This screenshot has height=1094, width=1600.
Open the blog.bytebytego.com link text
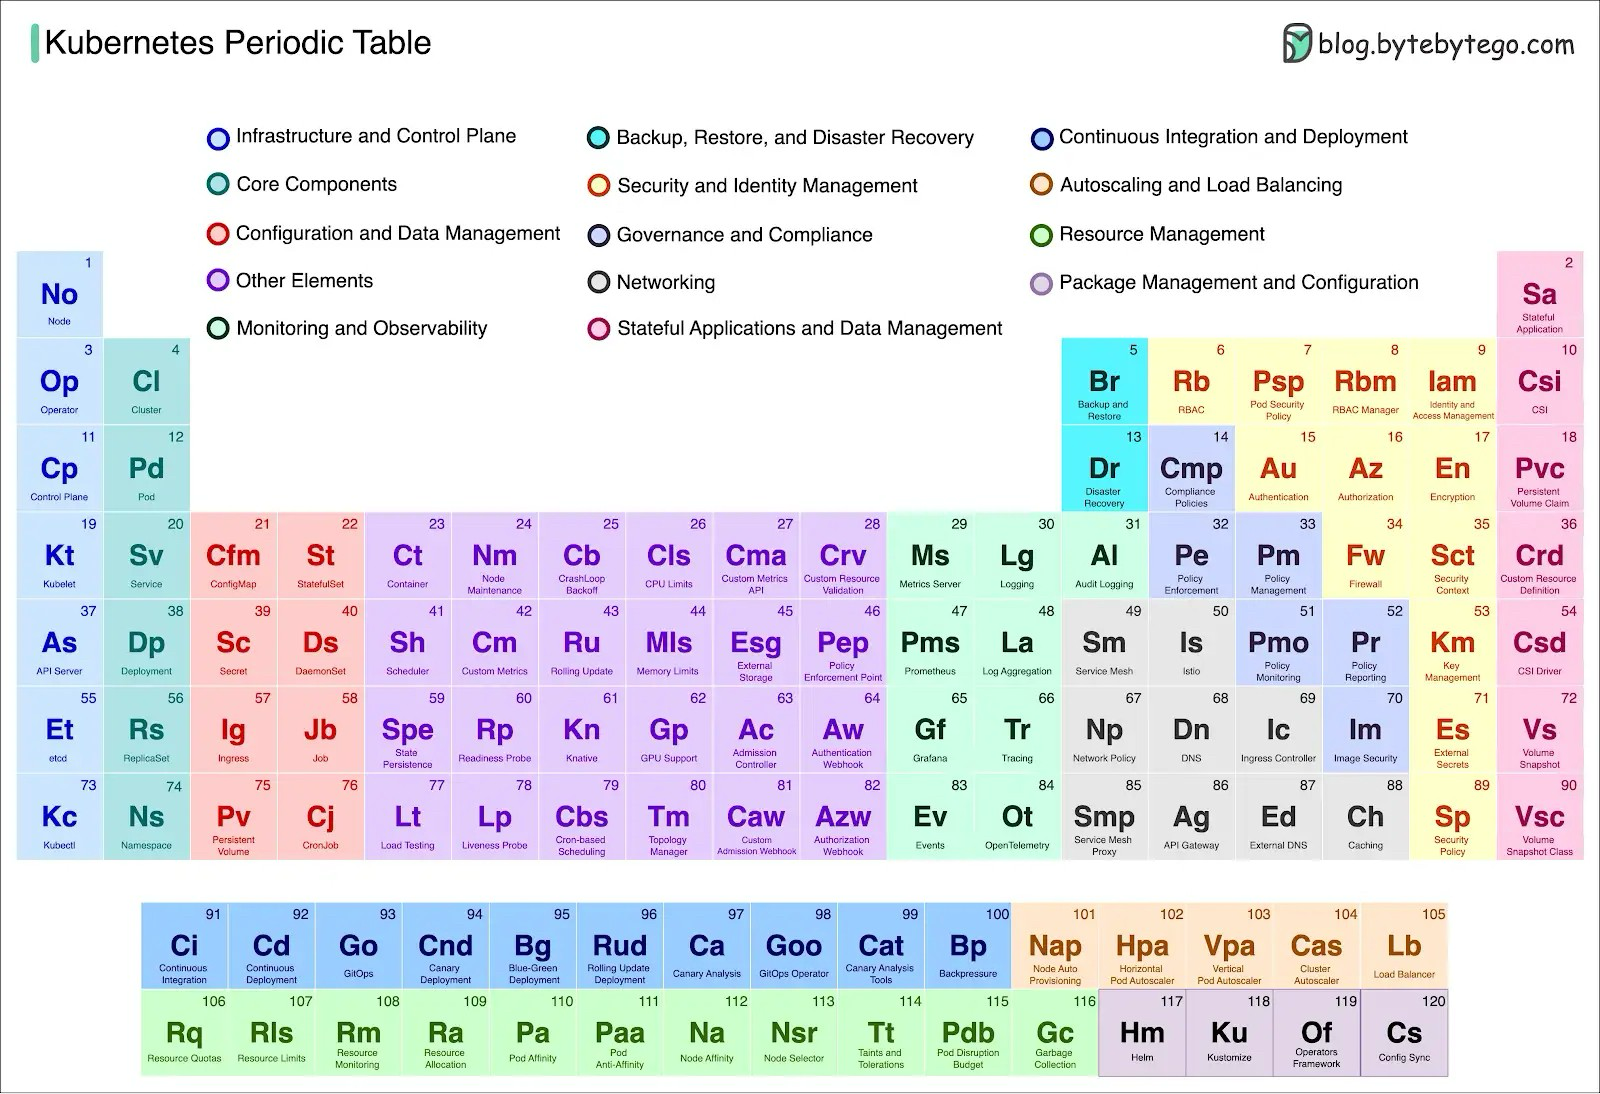(x=1446, y=44)
